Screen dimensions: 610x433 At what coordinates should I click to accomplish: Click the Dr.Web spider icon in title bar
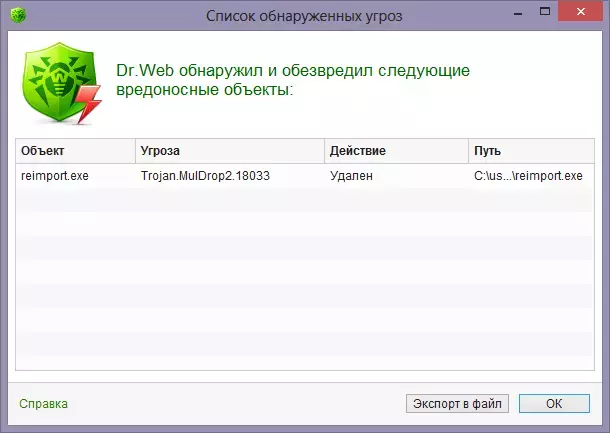[x=18, y=16]
